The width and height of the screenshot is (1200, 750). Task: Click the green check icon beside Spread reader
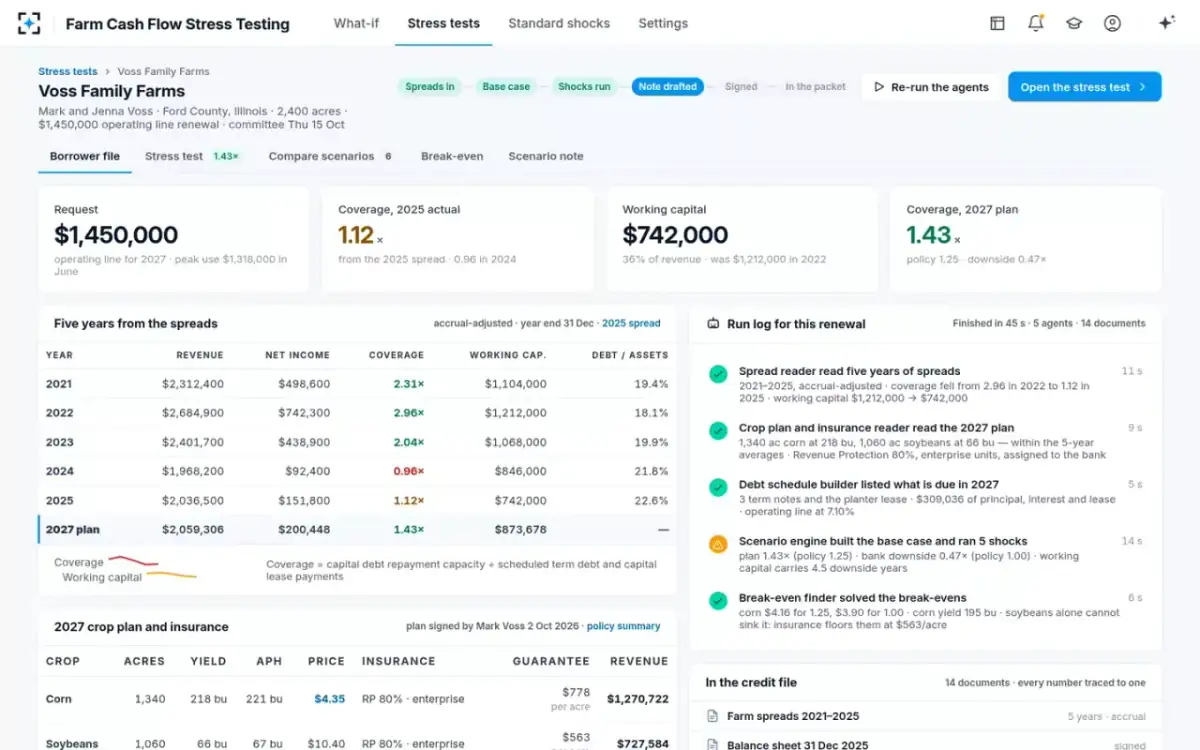tap(718, 373)
